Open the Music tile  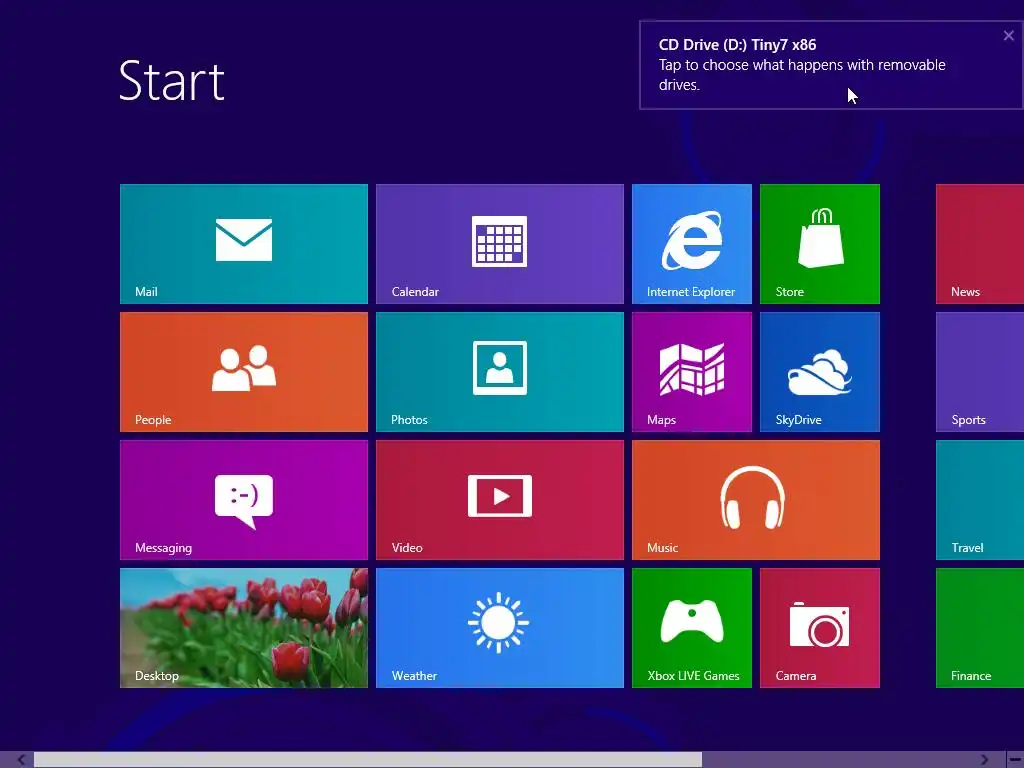click(x=756, y=500)
